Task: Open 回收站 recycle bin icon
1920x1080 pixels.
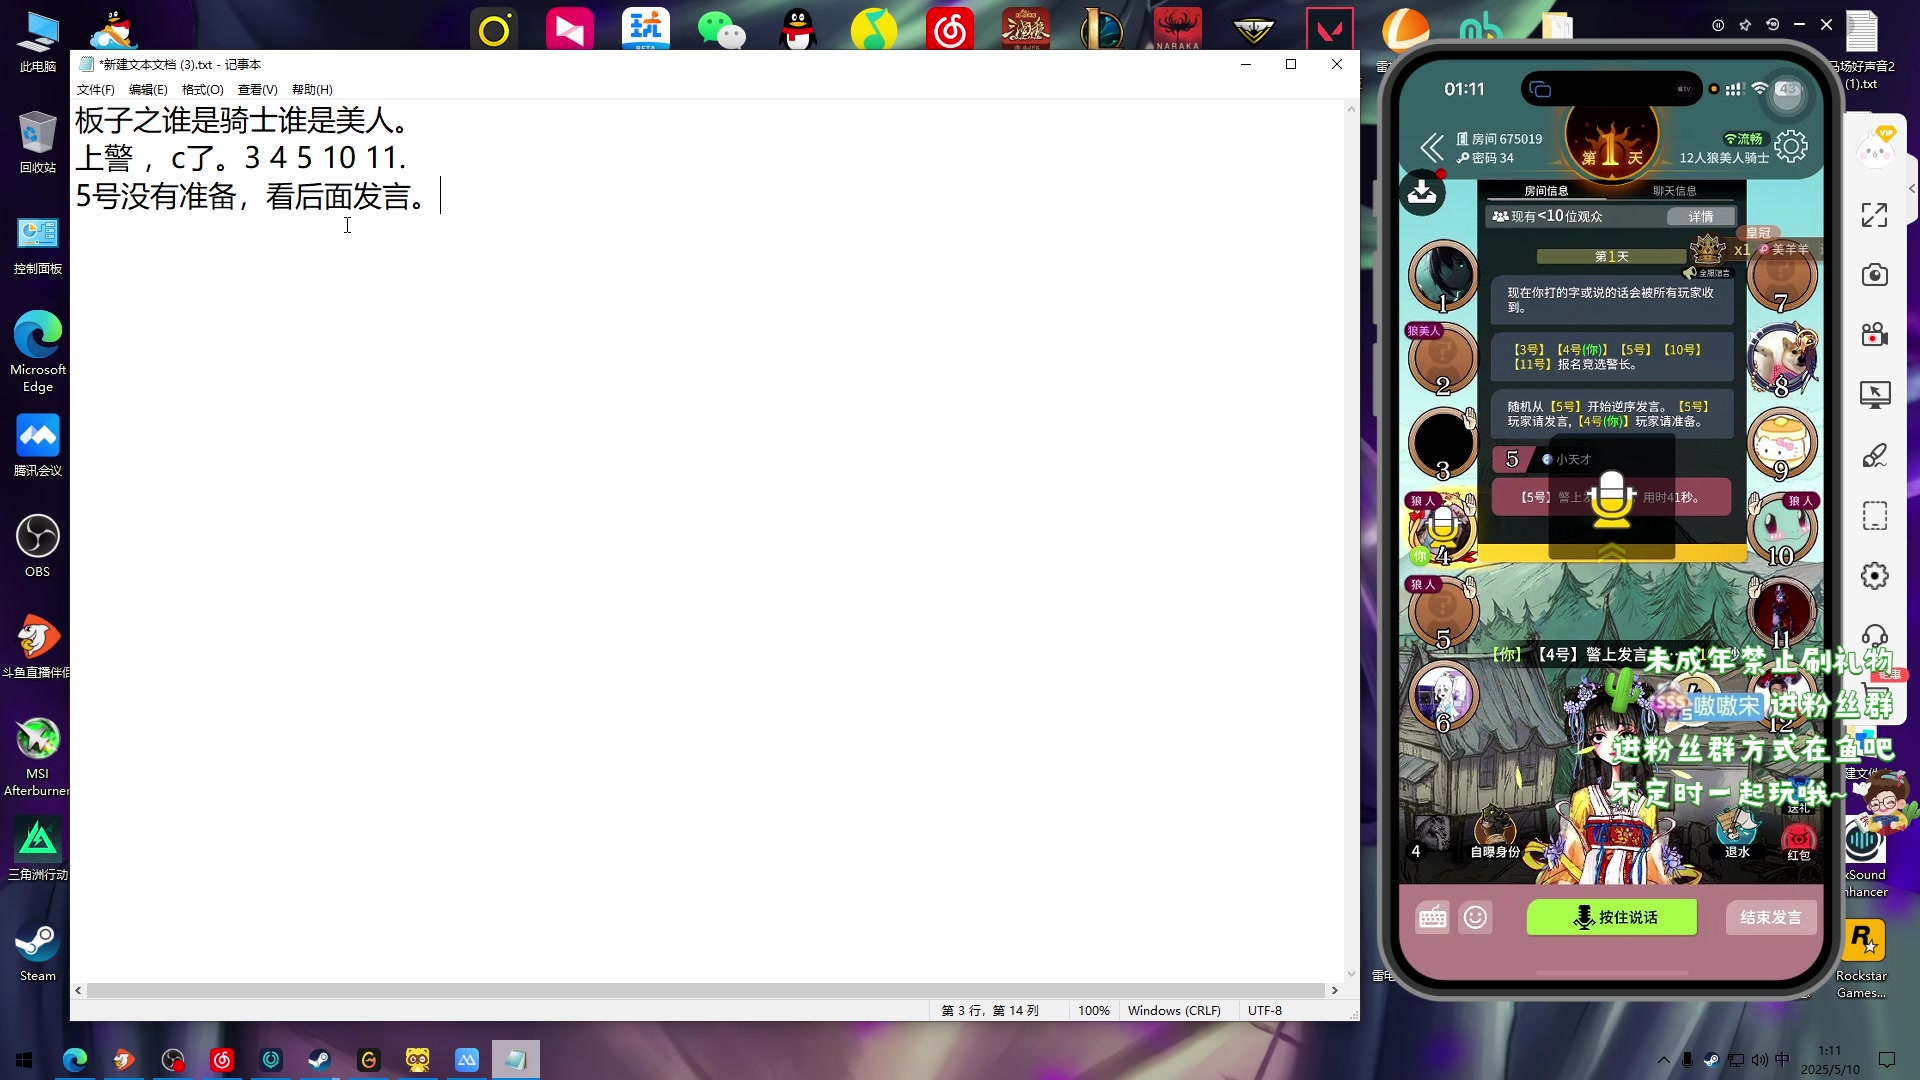Action: point(38,142)
